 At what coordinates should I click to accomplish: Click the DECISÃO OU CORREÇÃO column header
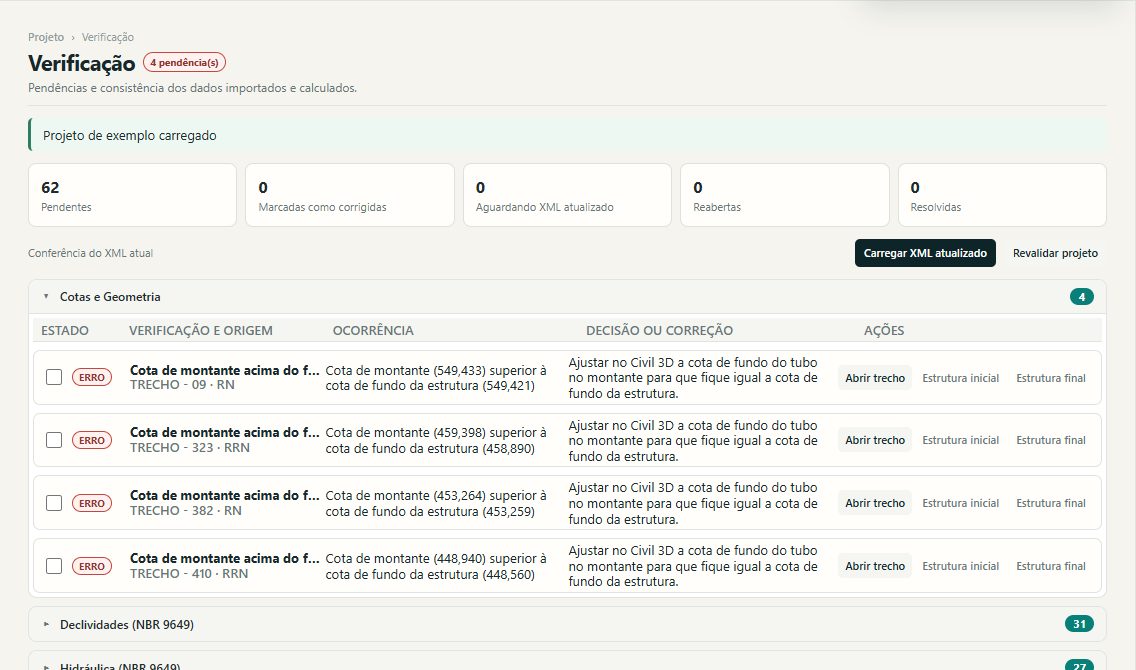coord(659,331)
